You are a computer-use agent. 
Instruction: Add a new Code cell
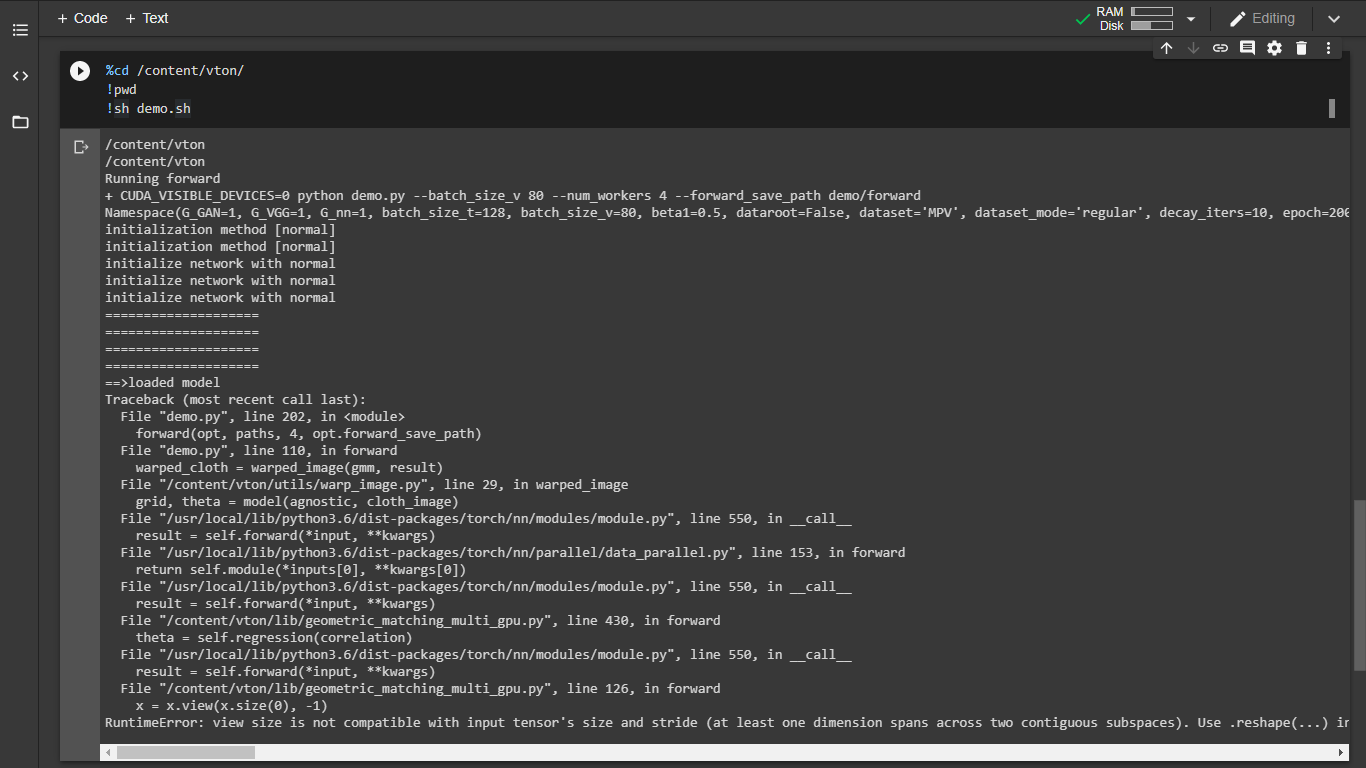tap(82, 17)
